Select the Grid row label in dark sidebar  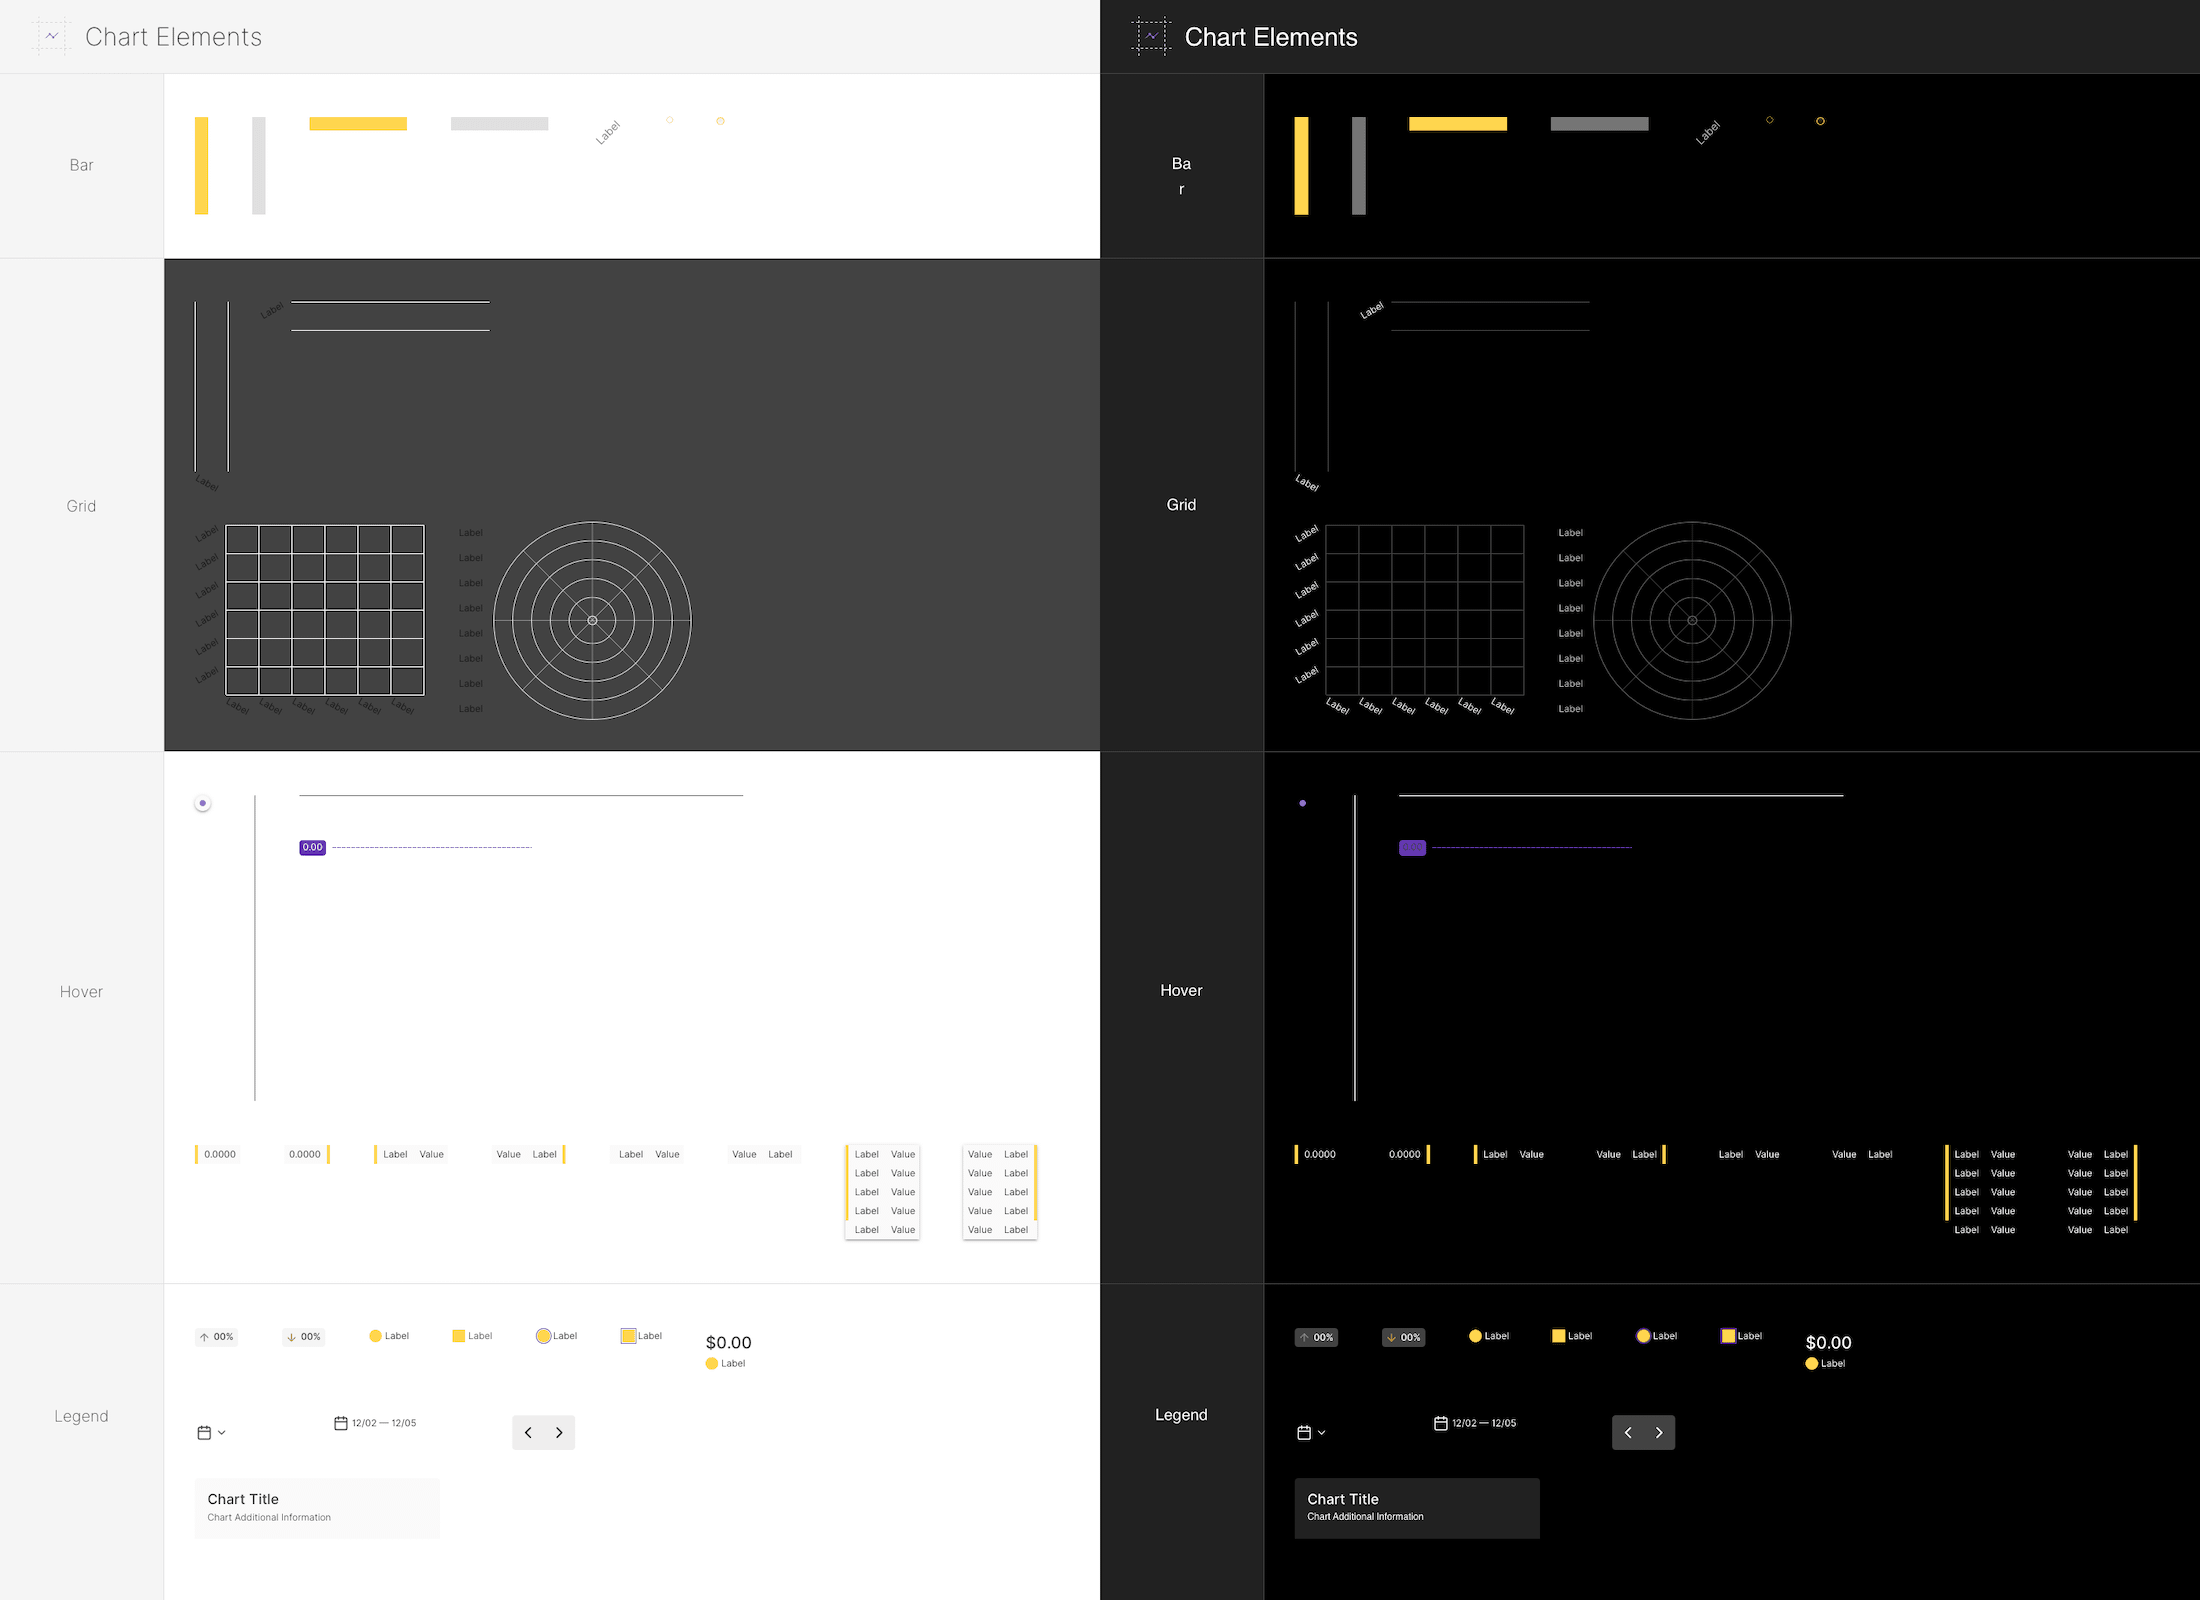pyautogui.click(x=1181, y=505)
